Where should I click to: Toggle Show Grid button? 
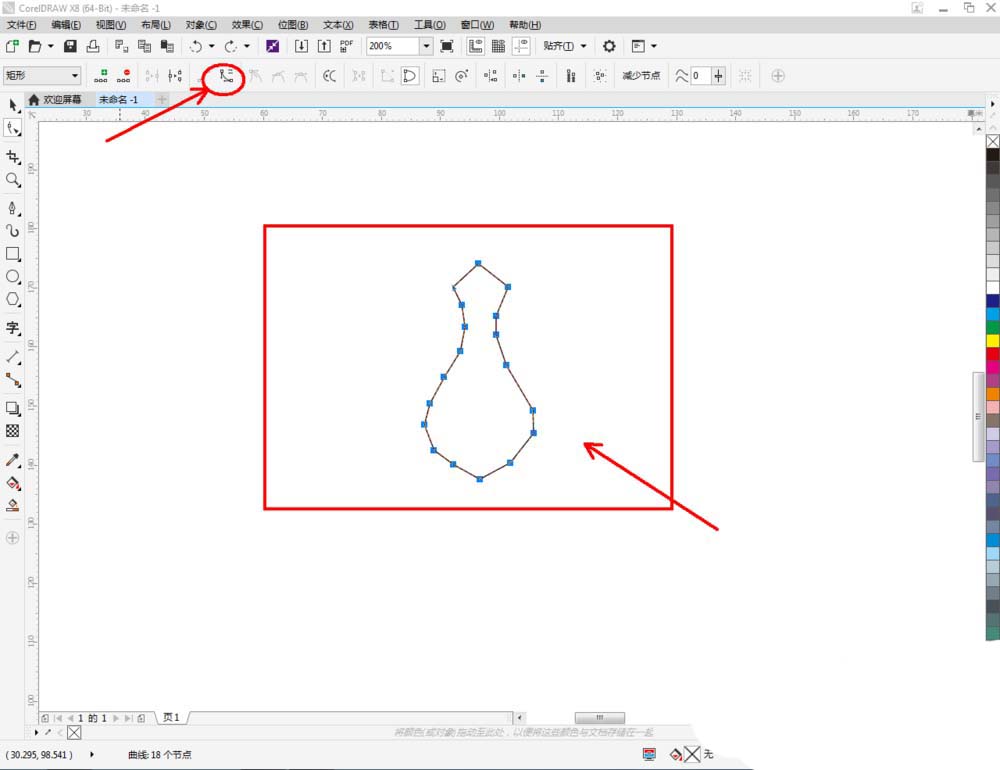coord(498,46)
